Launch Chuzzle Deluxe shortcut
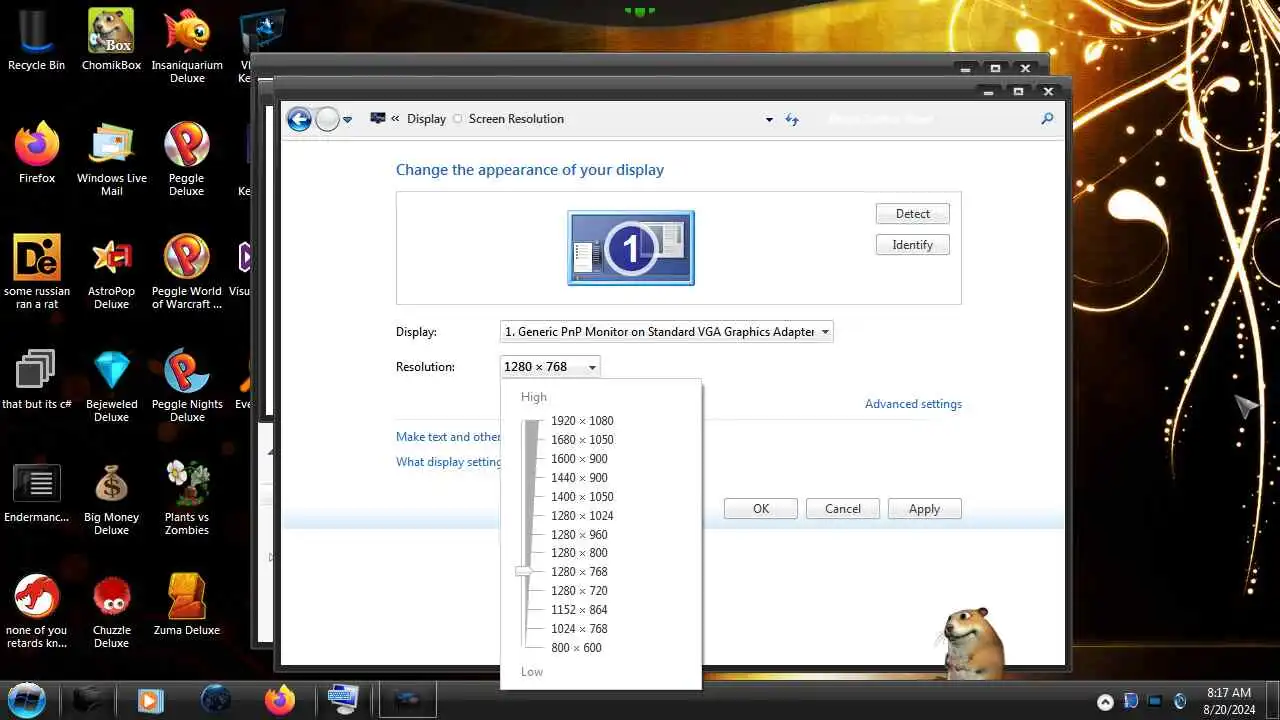Viewport: 1280px width, 720px height. (111, 611)
